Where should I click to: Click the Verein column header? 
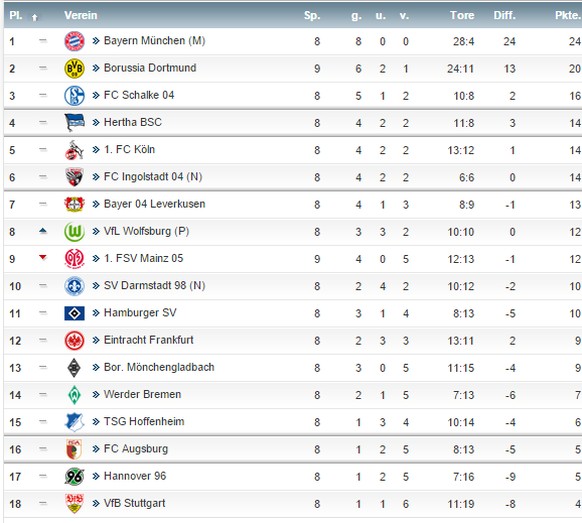point(81,15)
